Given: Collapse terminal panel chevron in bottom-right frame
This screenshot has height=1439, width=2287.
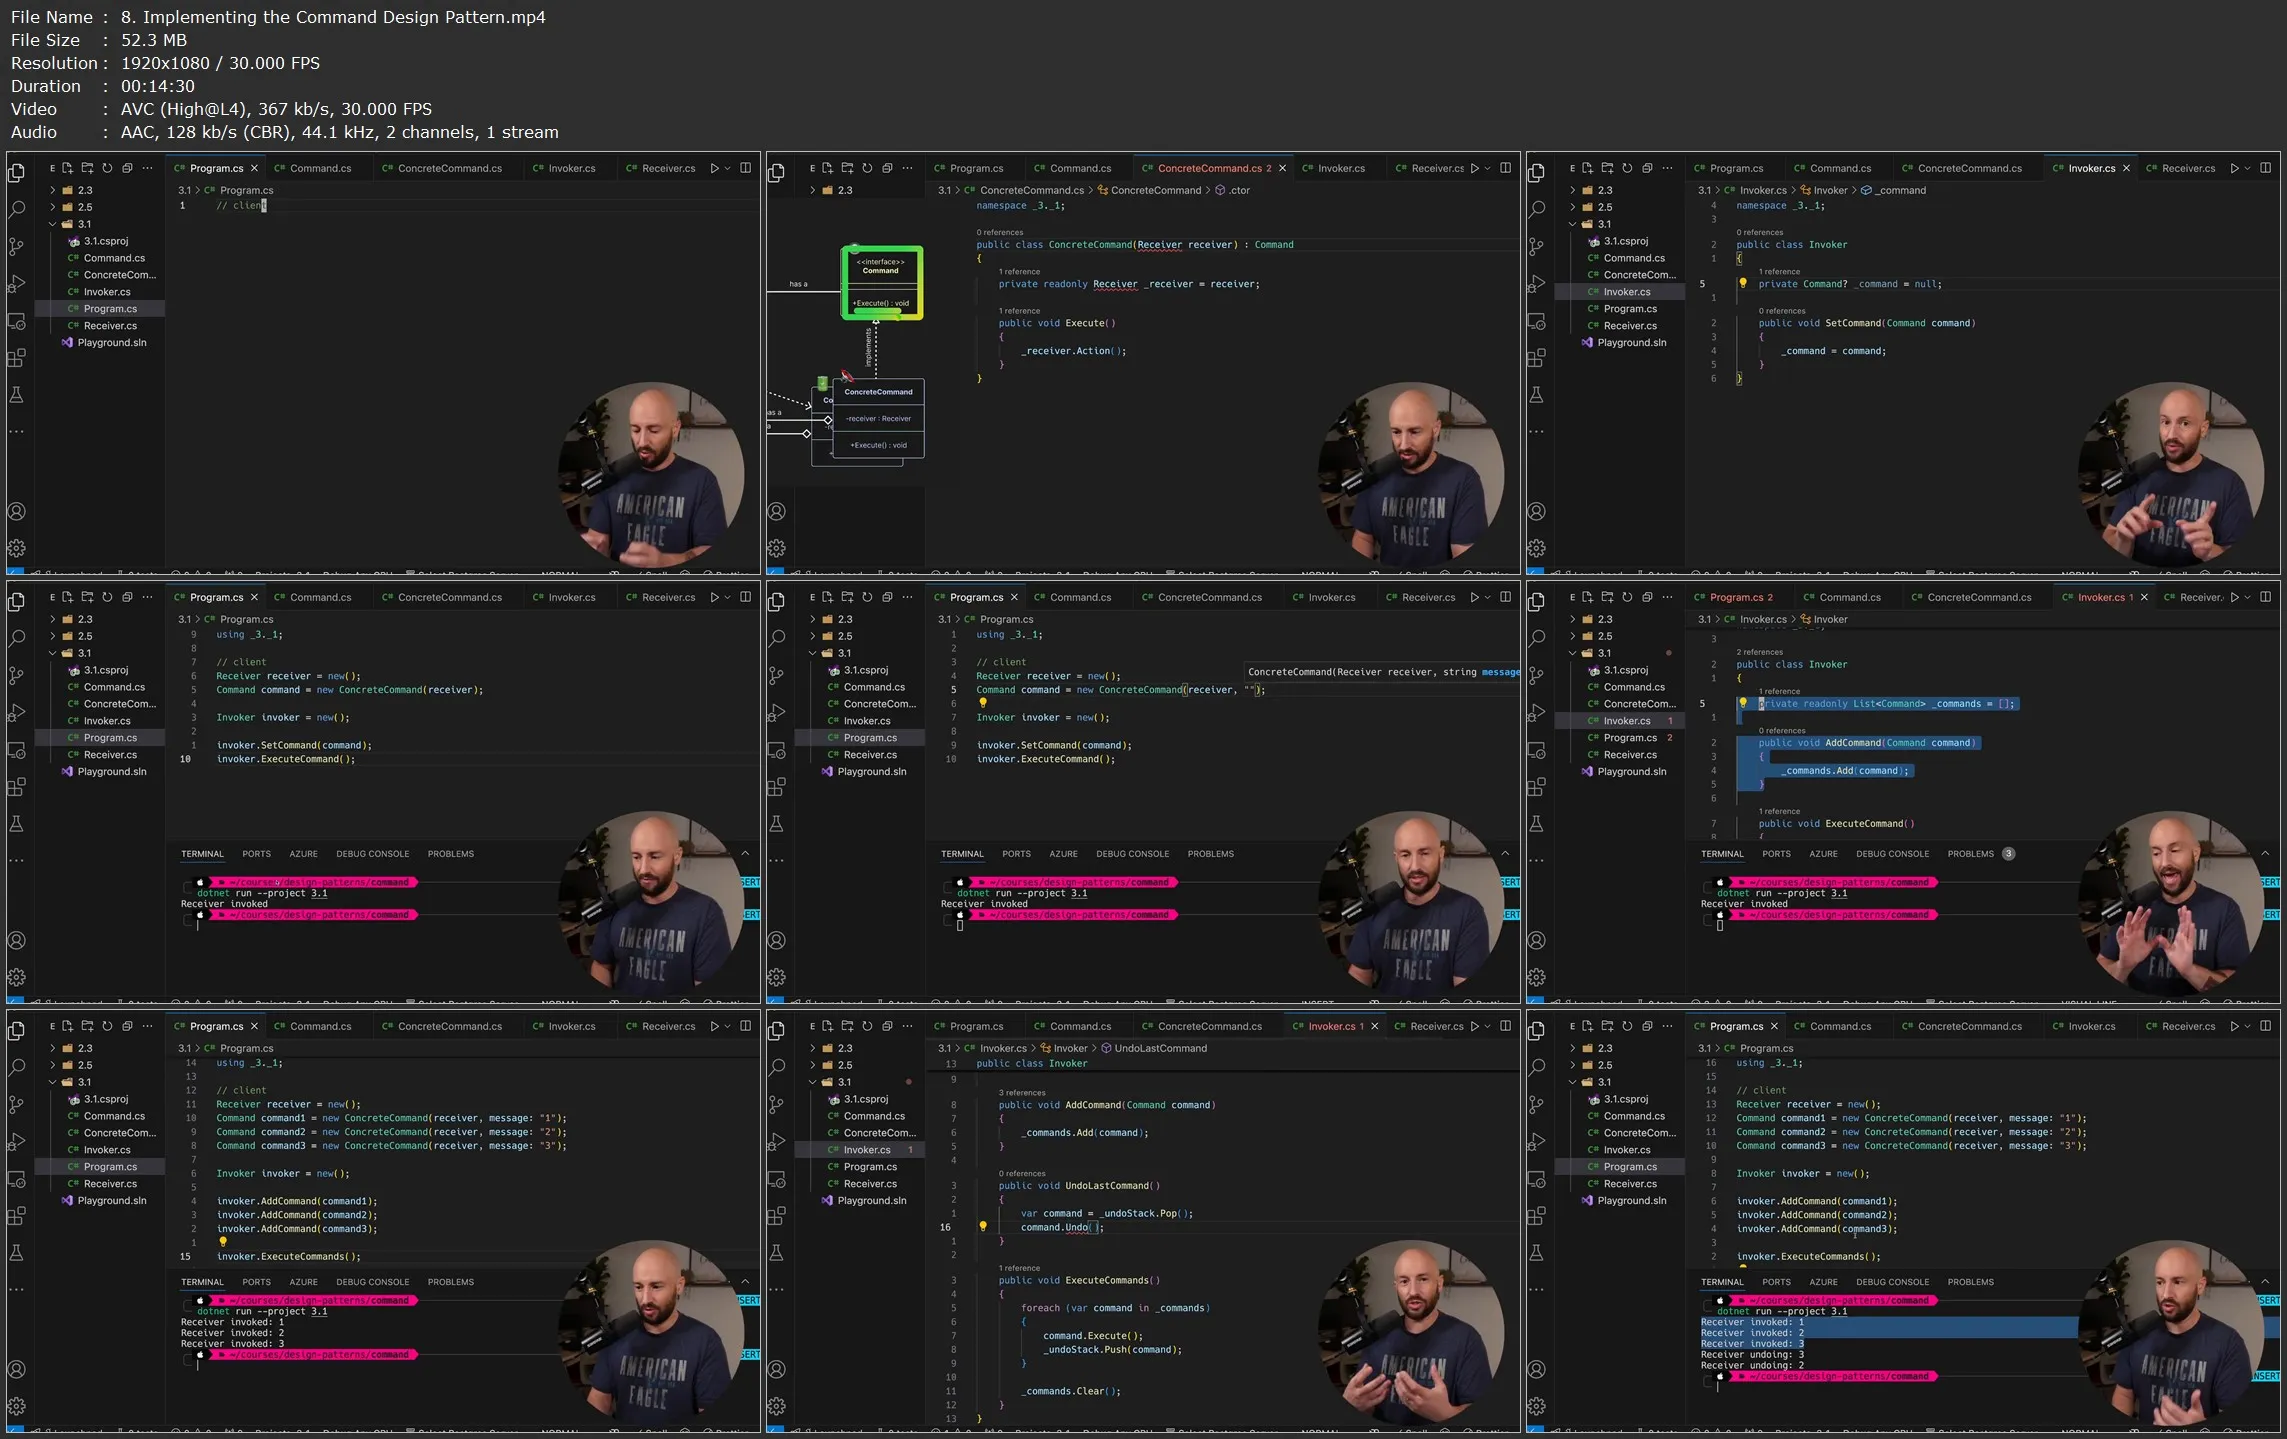Looking at the screenshot, I should (x=2265, y=1281).
